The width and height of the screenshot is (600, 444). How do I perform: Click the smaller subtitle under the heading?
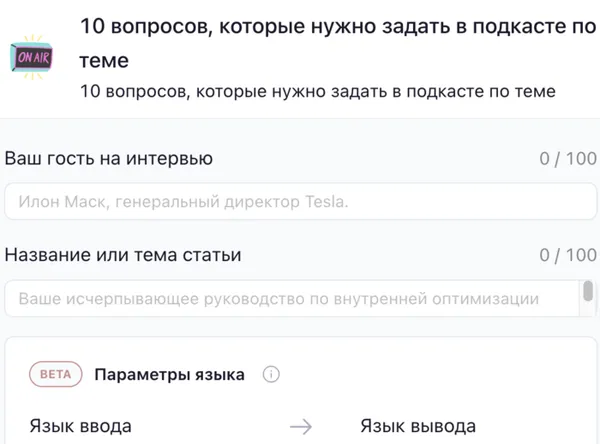(317, 92)
